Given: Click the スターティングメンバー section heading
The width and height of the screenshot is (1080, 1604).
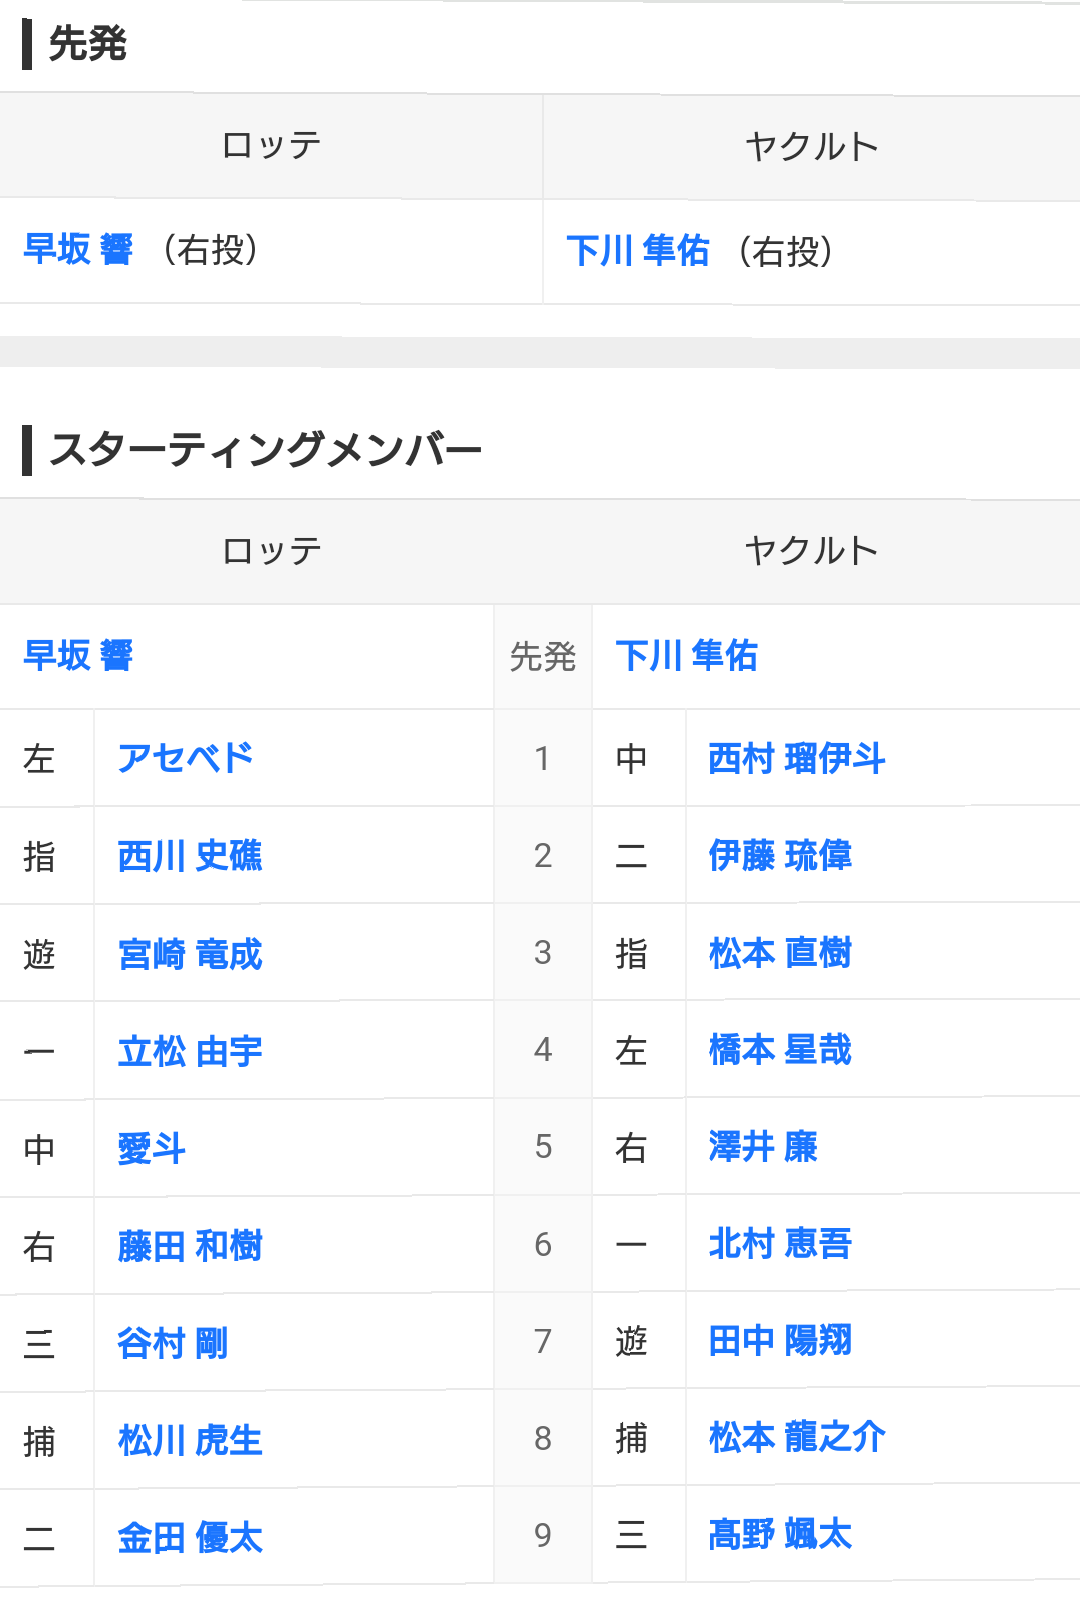Looking at the screenshot, I should (266, 449).
